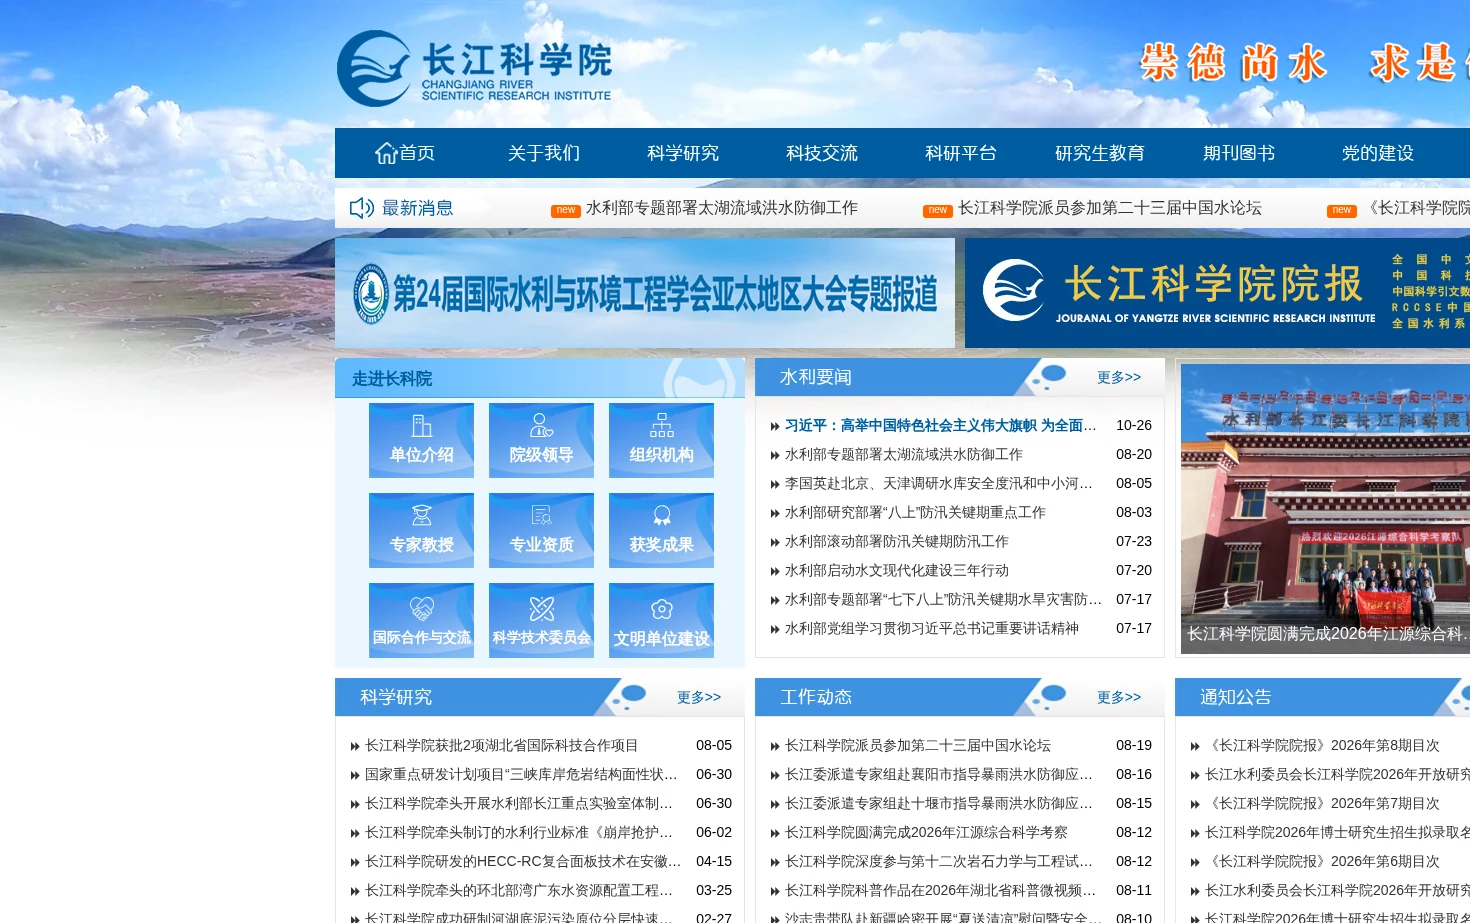Open the 组织机构 tile

click(x=661, y=440)
